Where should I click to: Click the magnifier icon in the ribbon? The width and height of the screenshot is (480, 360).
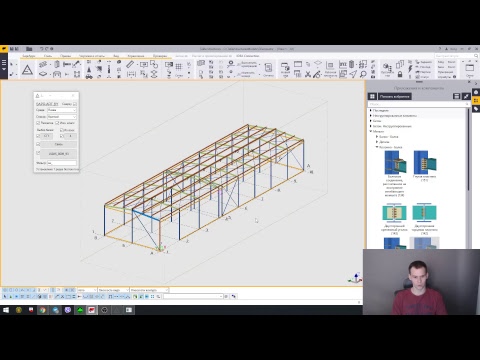pyautogui.click(x=363, y=74)
